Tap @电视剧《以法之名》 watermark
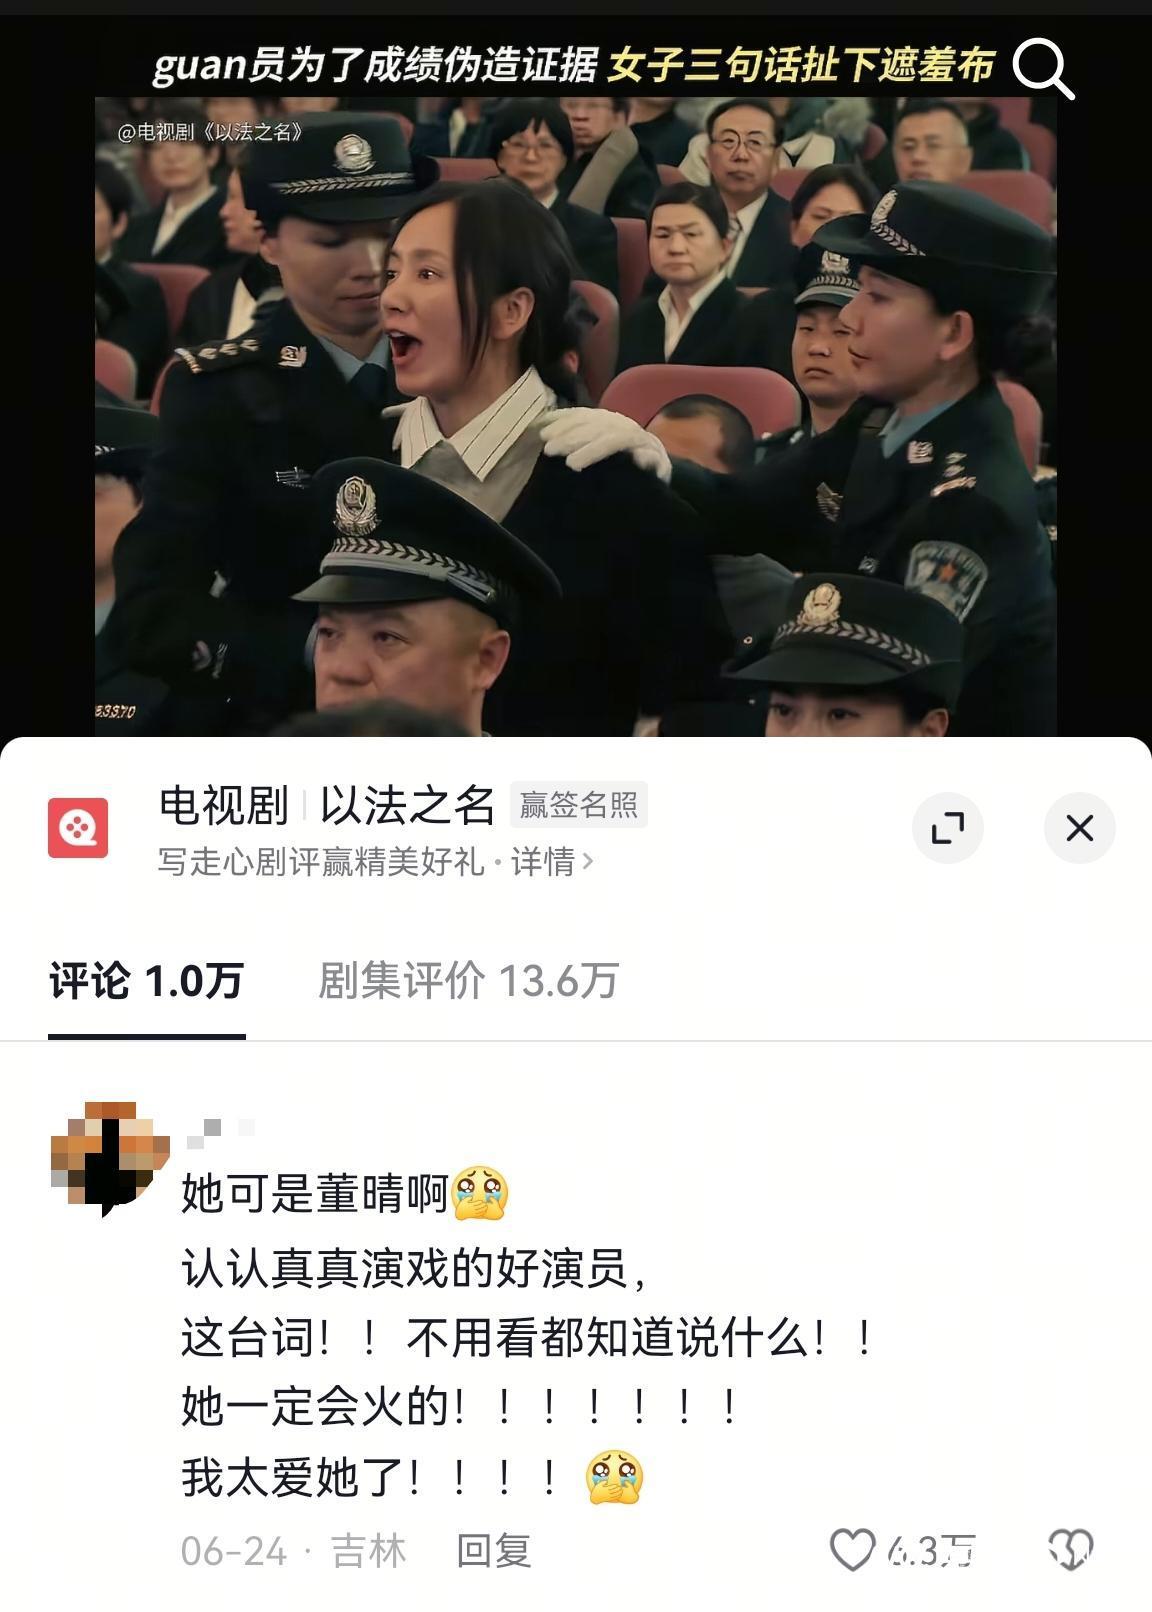The image size is (1152, 1612). pos(210,131)
